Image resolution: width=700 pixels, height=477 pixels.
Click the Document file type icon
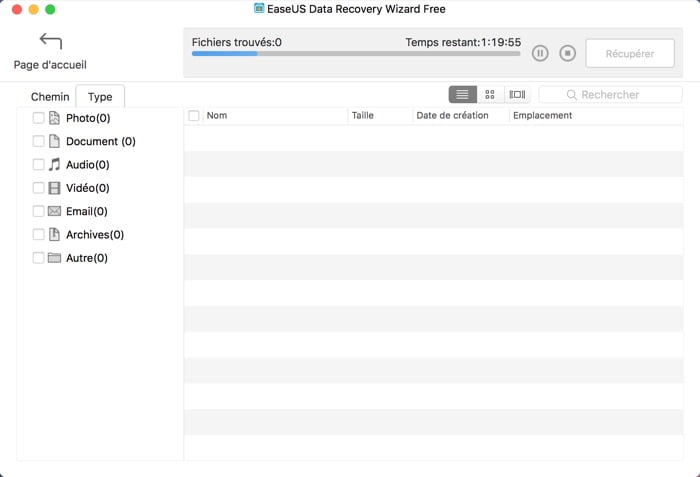tap(54, 141)
